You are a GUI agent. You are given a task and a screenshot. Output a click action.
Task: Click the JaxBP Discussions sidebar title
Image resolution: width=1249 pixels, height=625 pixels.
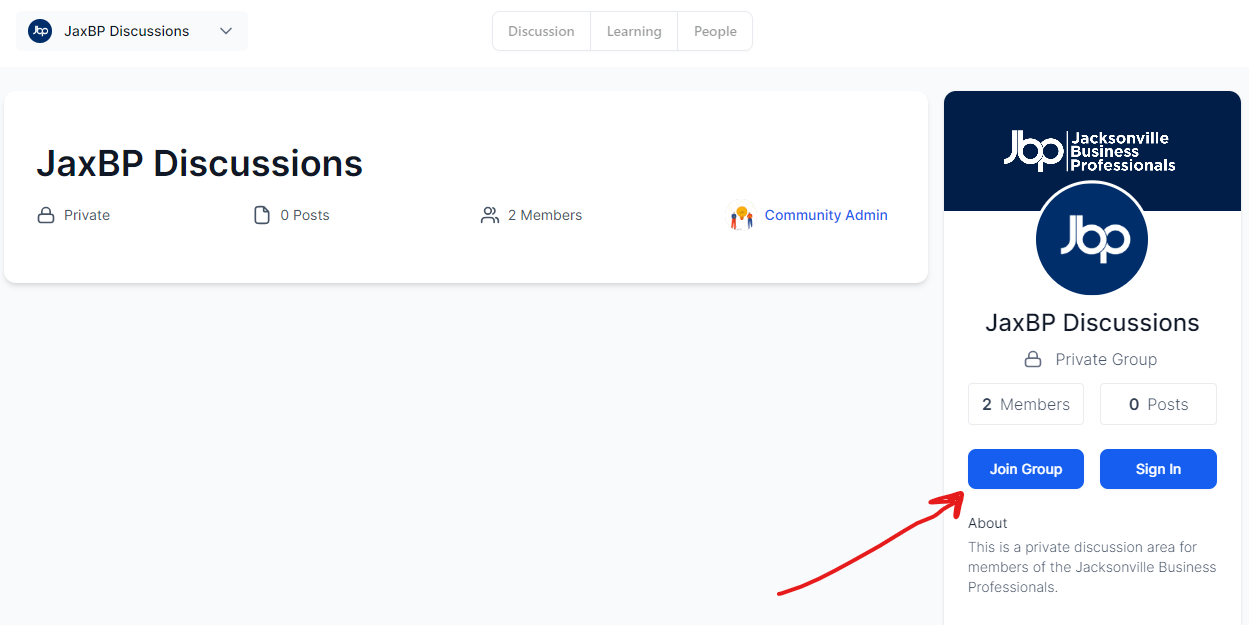[1092, 323]
